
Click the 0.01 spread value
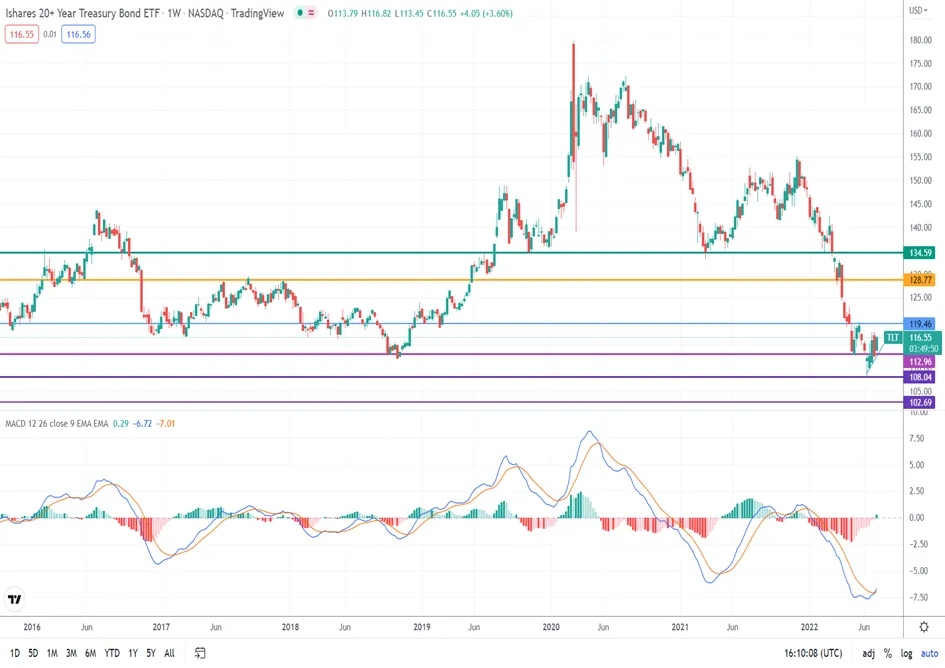pos(50,34)
